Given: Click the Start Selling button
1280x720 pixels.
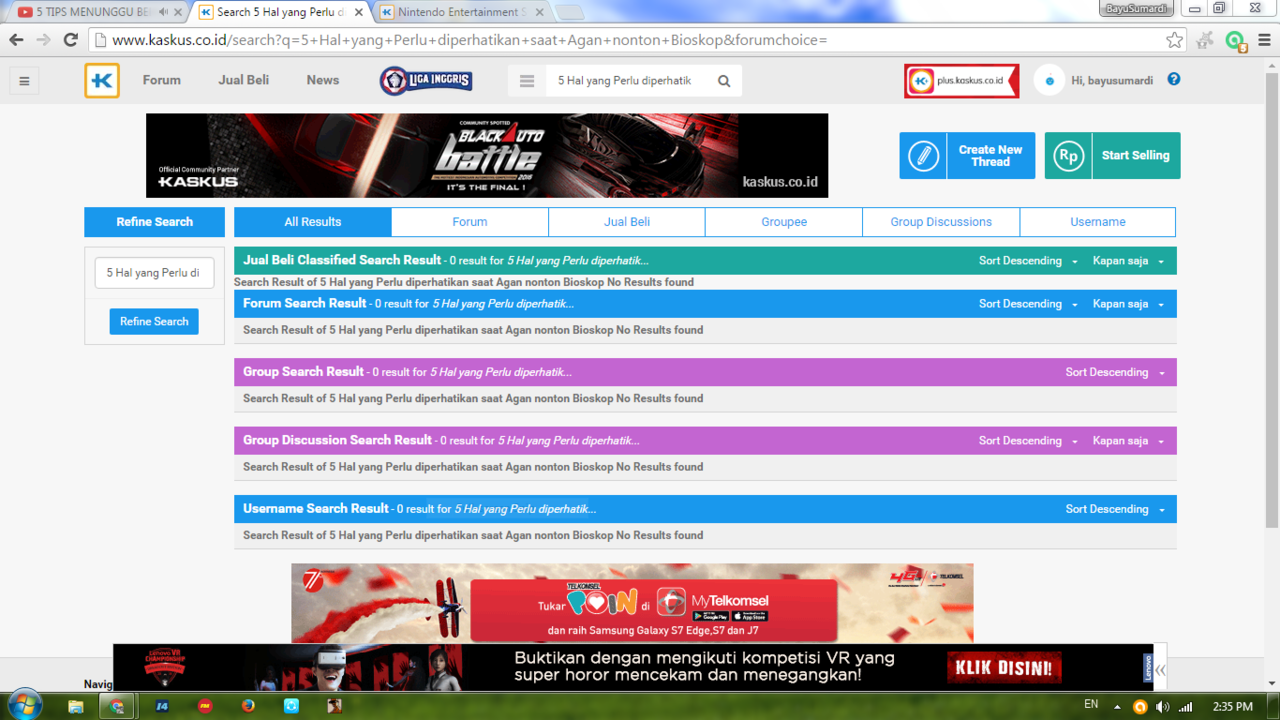Looking at the screenshot, I should click(x=1112, y=156).
